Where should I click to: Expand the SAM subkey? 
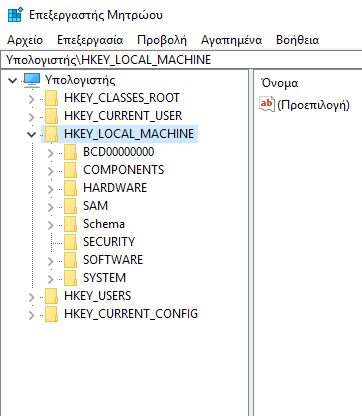(51, 207)
